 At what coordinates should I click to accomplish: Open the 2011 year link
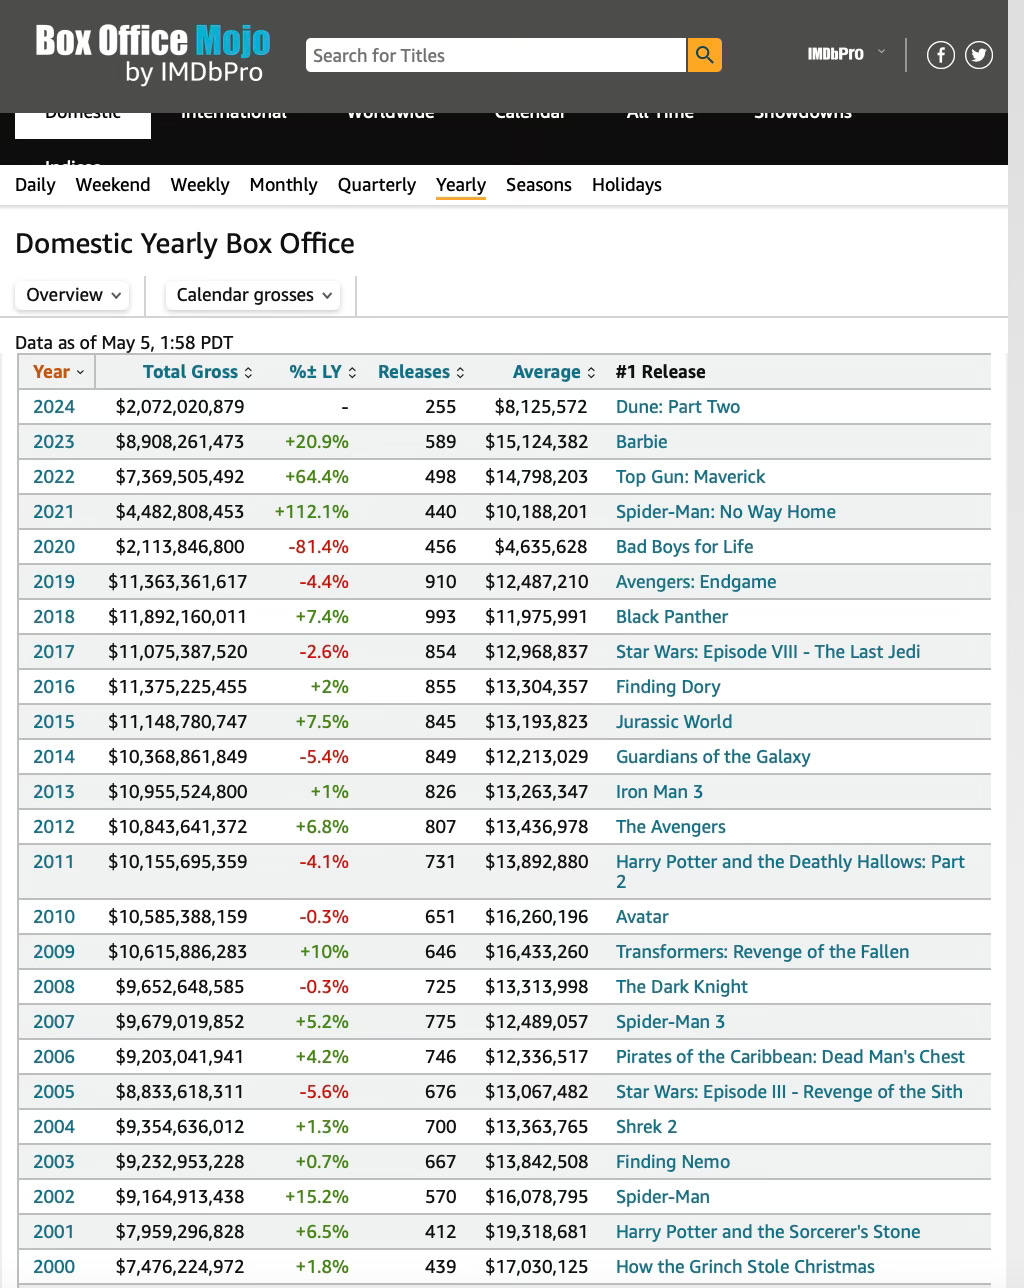[x=54, y=862]
